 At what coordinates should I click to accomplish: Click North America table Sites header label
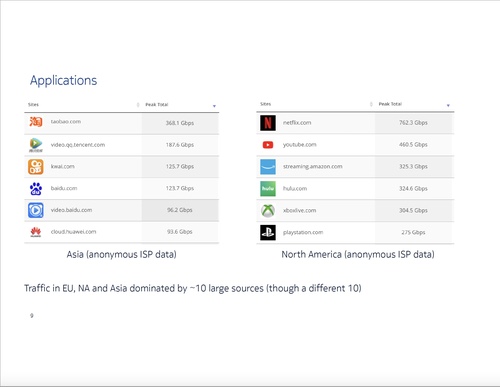266,104
